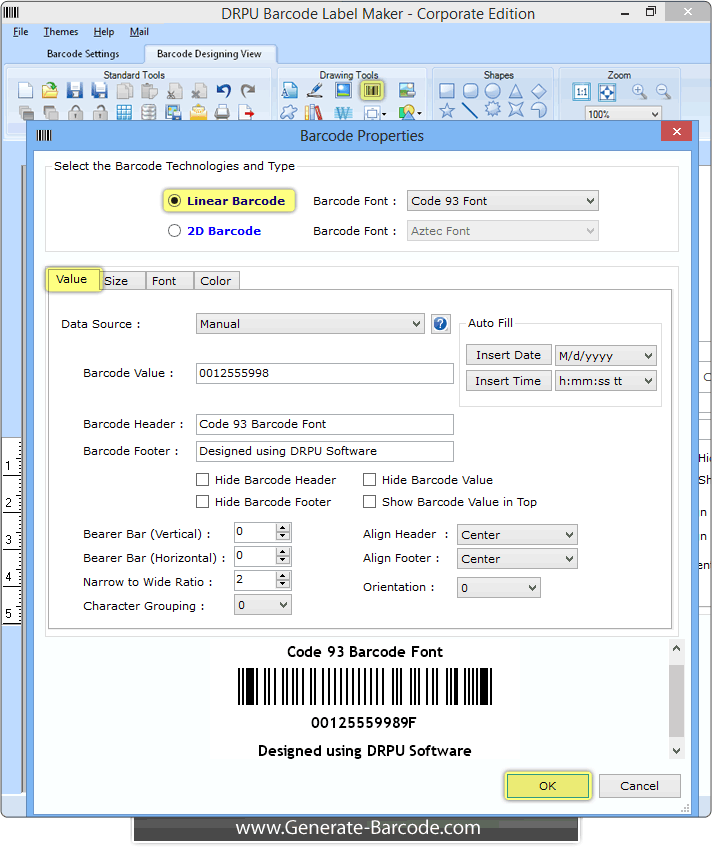Screen dimensions: 712x847
Task: Select the Linear Barcode radio button
Action: [x=174, y=201]
